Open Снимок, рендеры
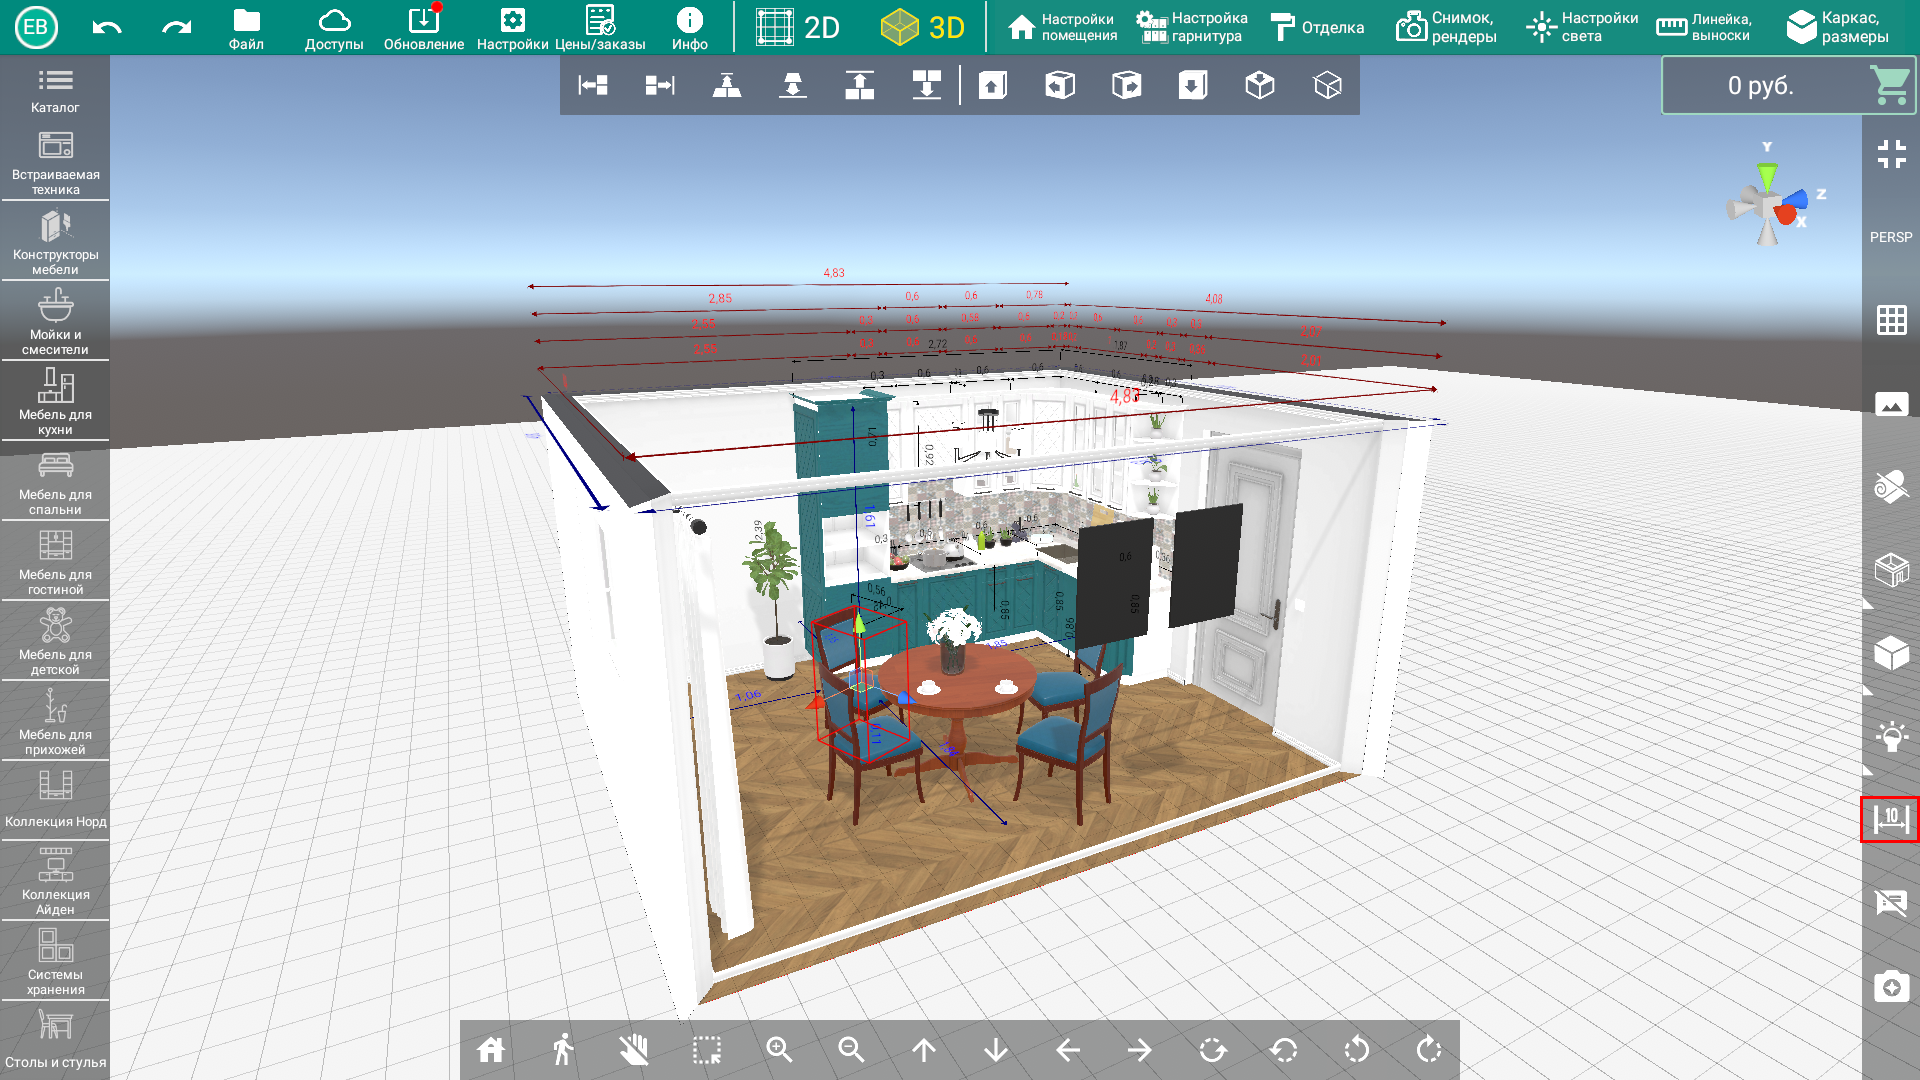The image size is (1920, 1080). 1446,27
